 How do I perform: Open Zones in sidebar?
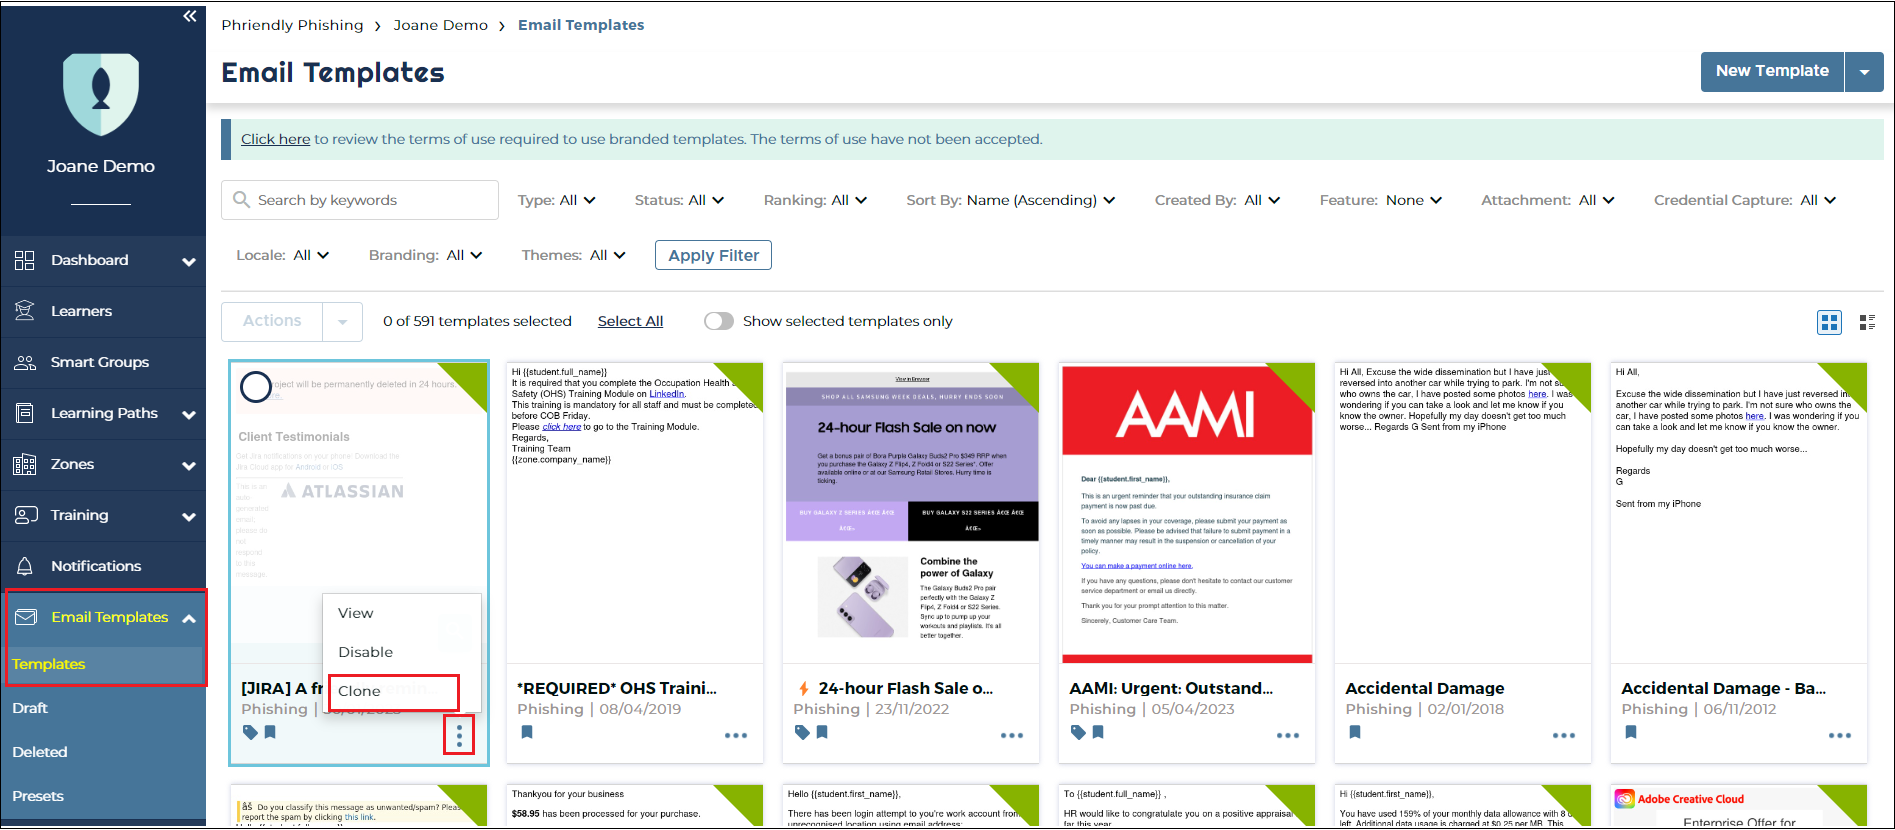(72, 464)
